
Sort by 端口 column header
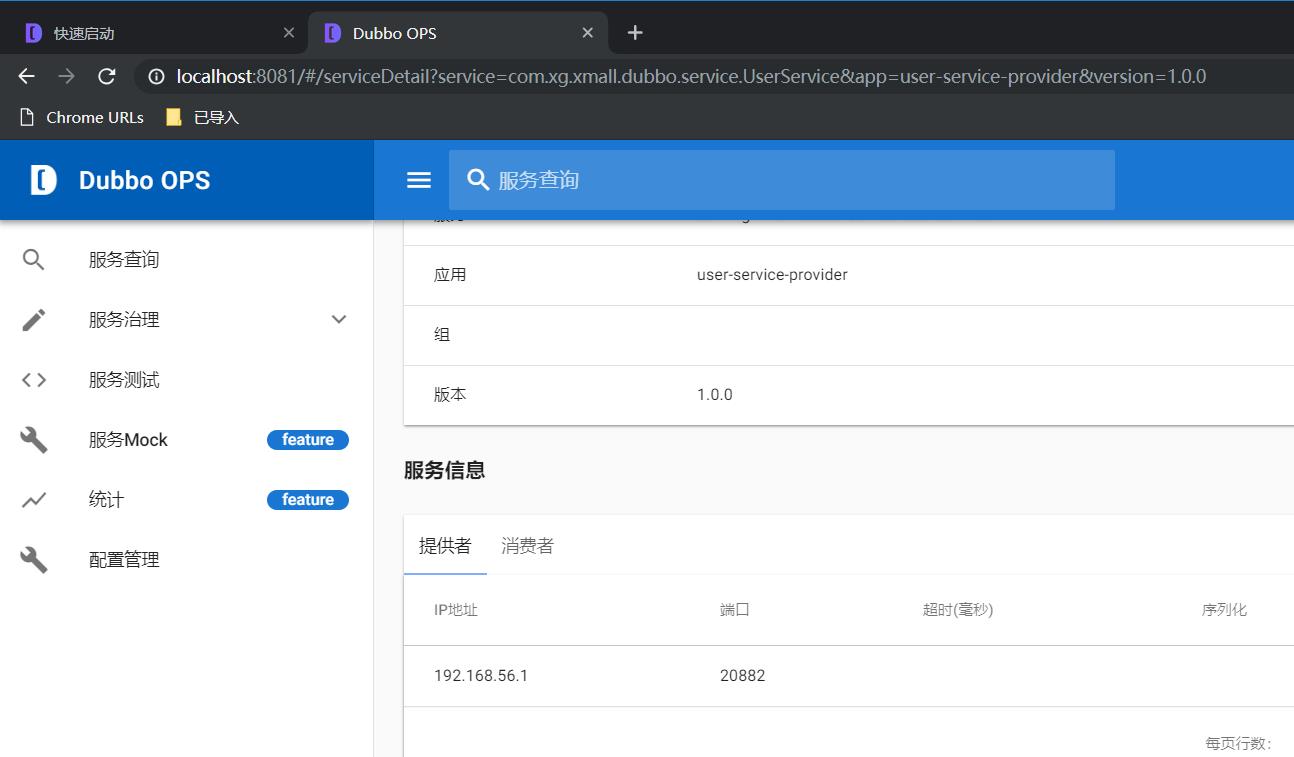point(735,609)
